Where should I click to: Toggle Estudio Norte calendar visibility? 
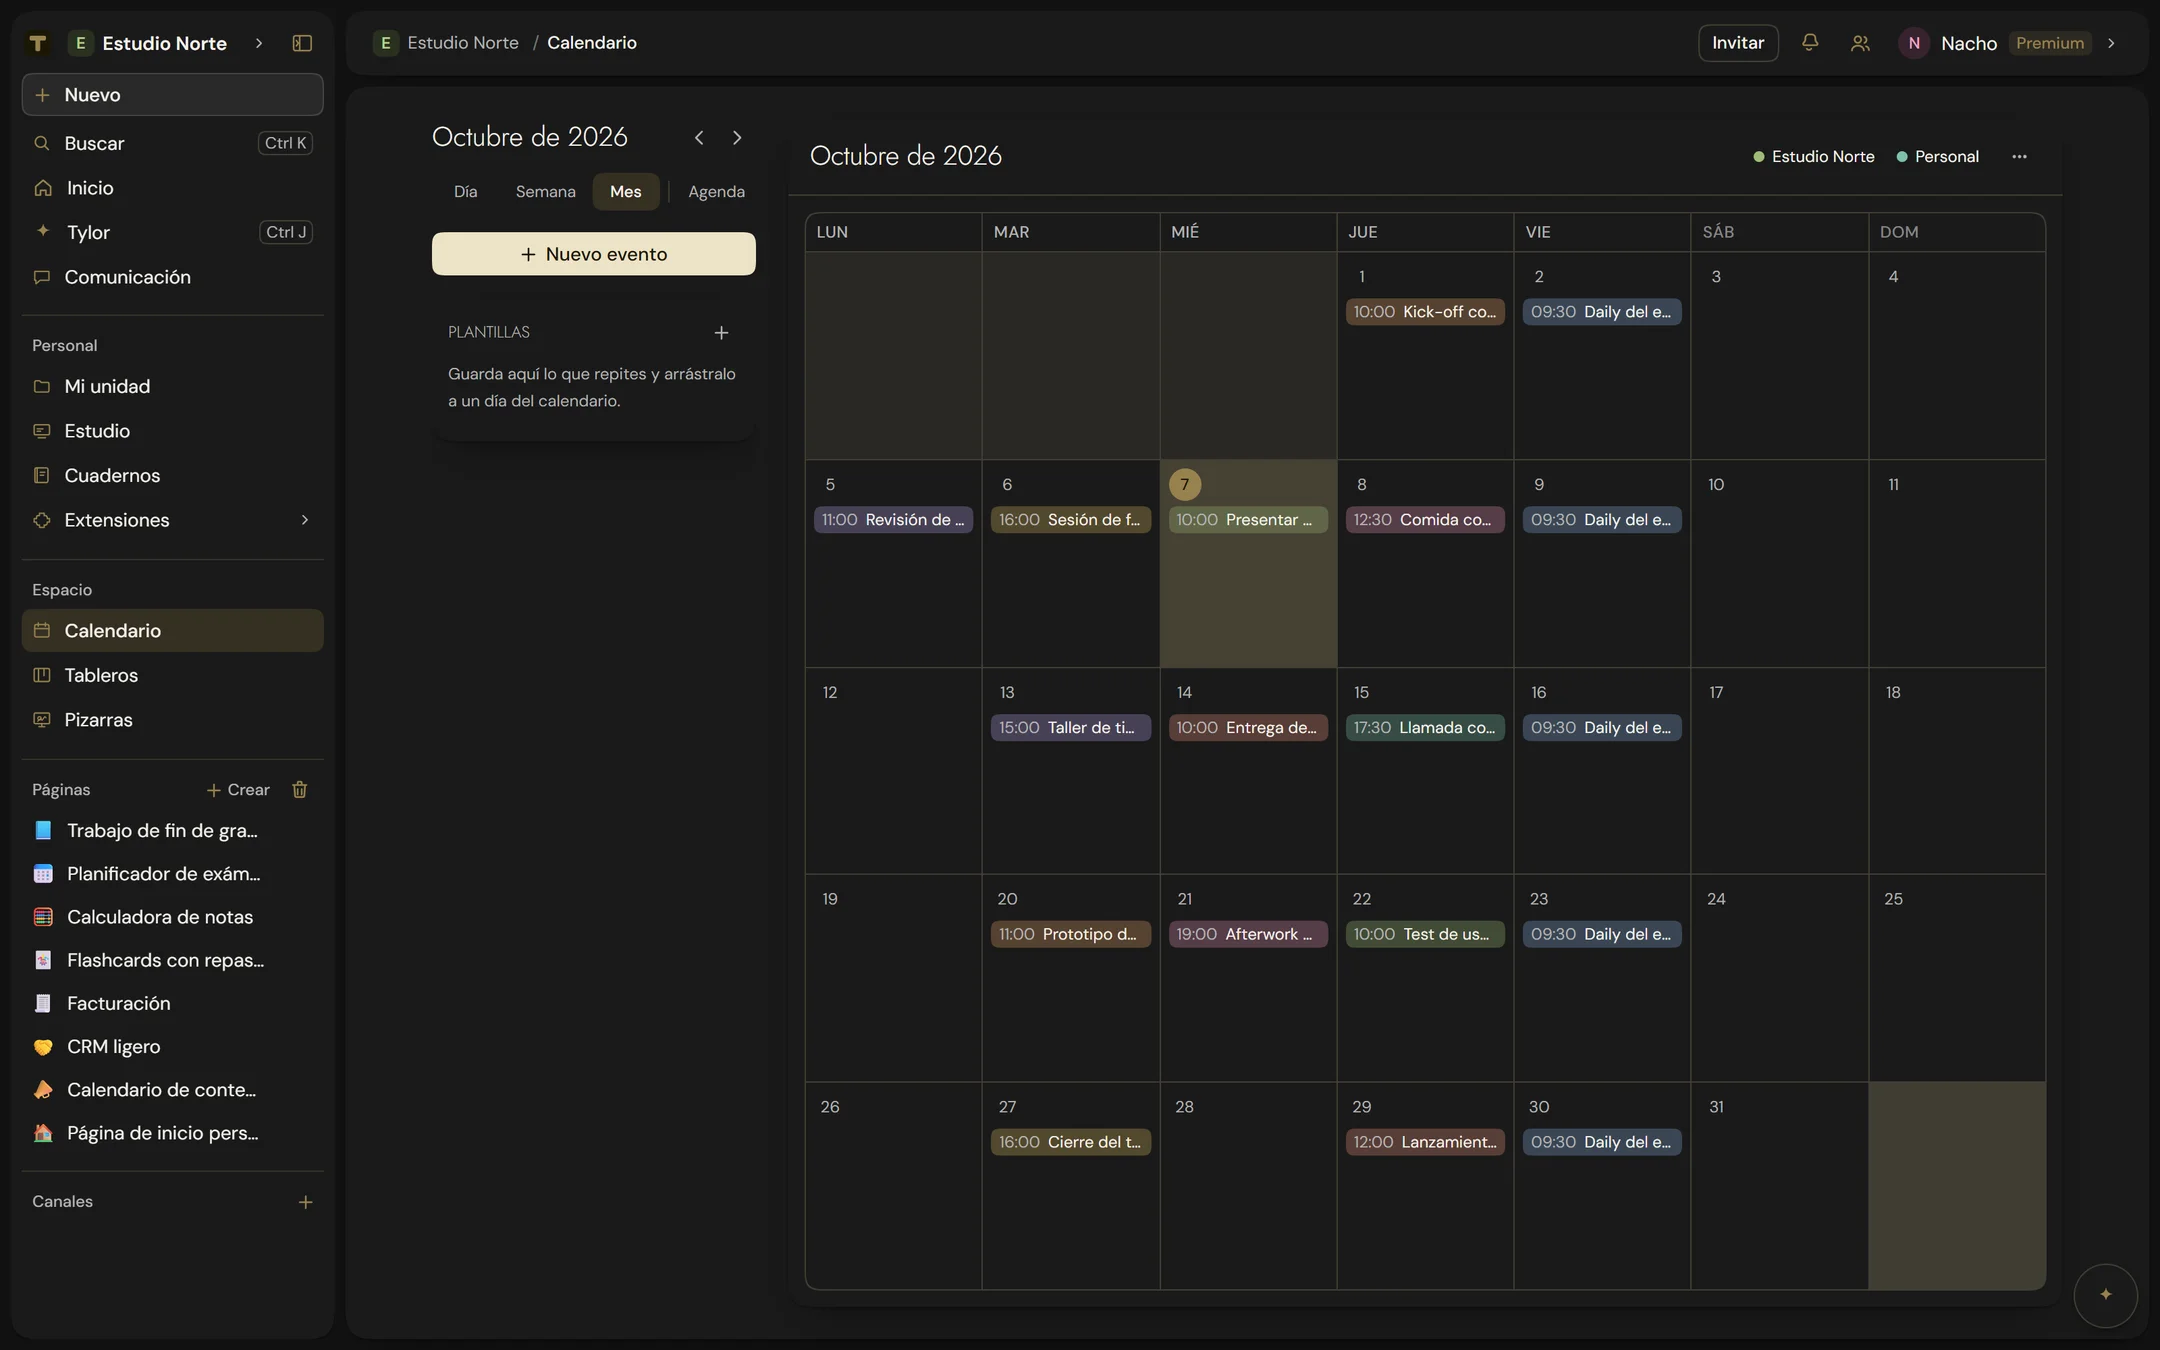pyautogui.click(x=1814, y=157)
